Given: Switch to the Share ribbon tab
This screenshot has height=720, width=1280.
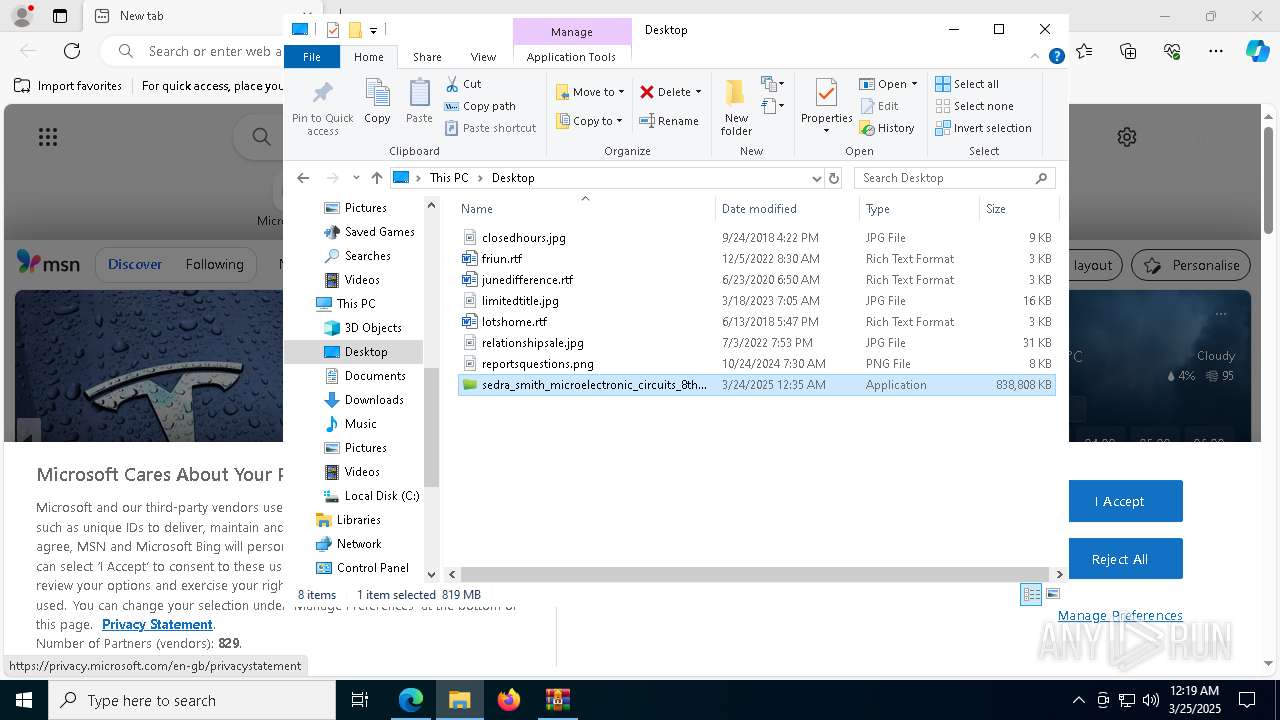Looking at the screenshot, I should click(427, 57).
